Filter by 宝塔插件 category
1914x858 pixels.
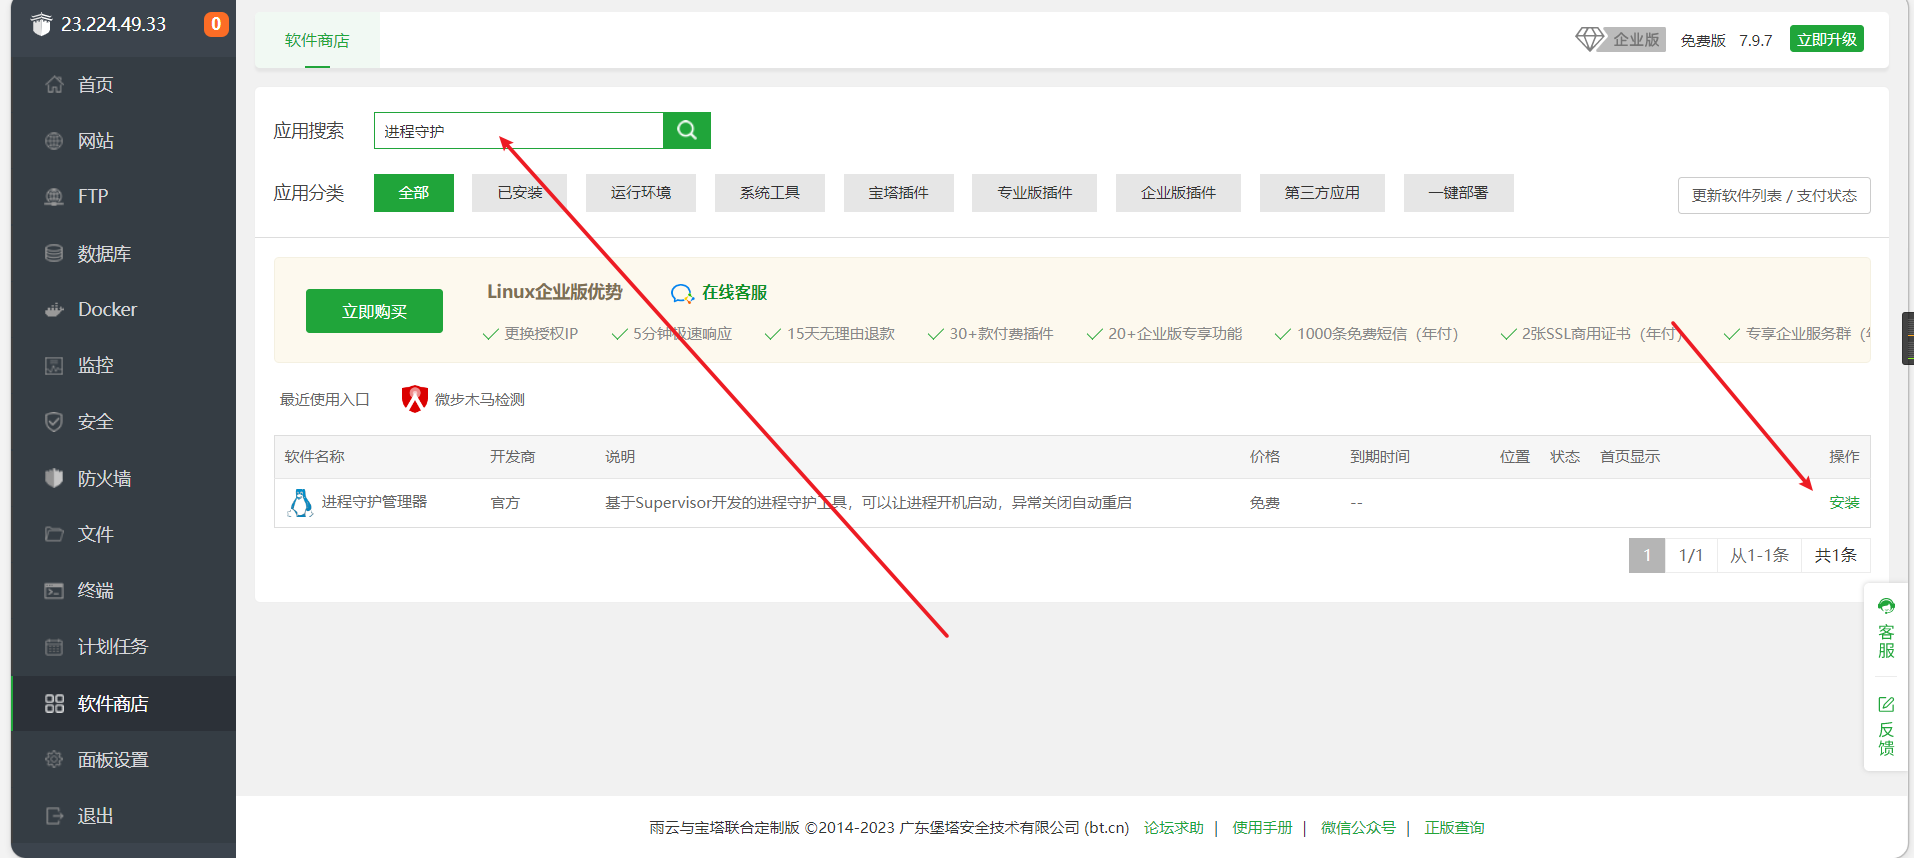[898, 193]
